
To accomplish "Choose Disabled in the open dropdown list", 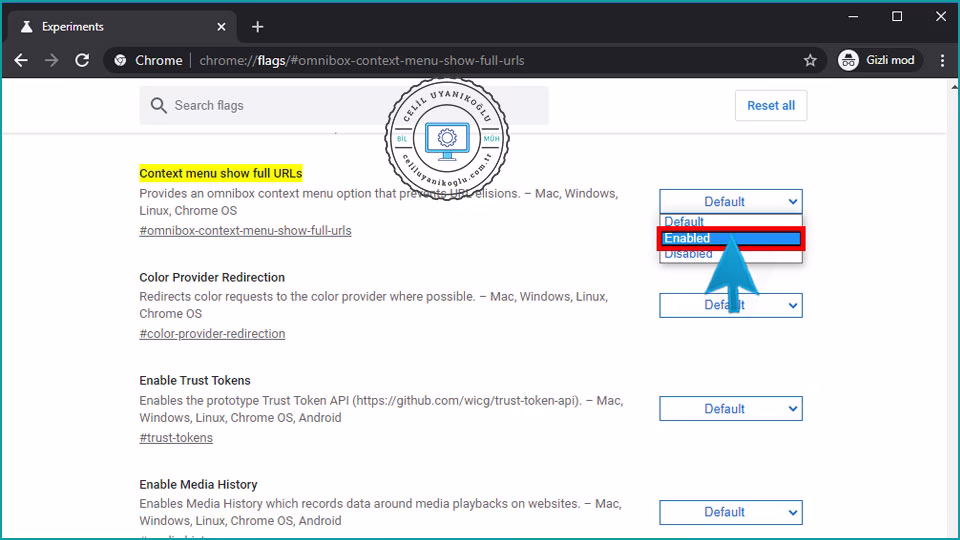I will 730,254.
